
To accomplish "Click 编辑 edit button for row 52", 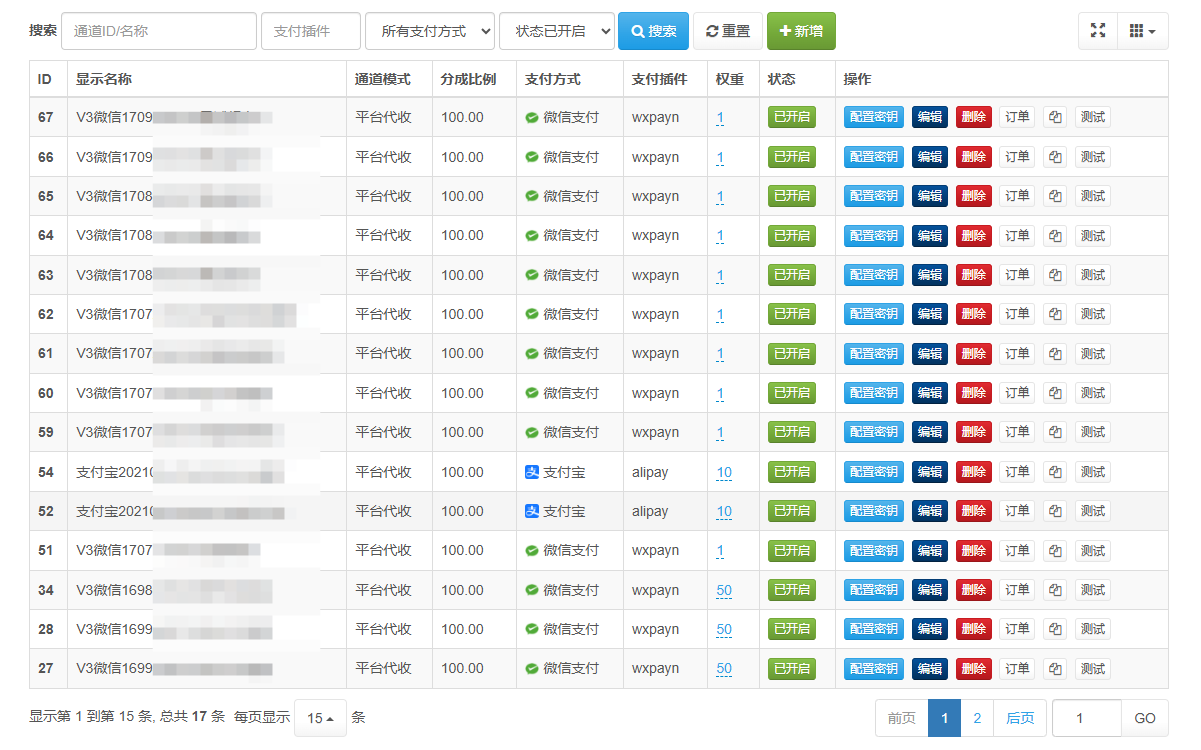I will tap(930, 511).
